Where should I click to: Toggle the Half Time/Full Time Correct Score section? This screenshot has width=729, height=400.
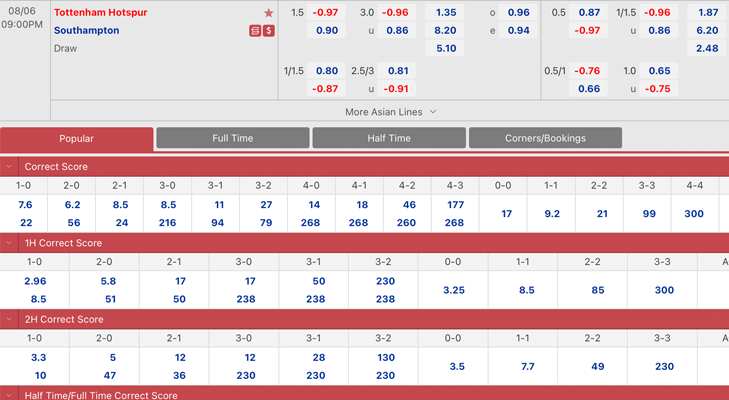(9, 395)
